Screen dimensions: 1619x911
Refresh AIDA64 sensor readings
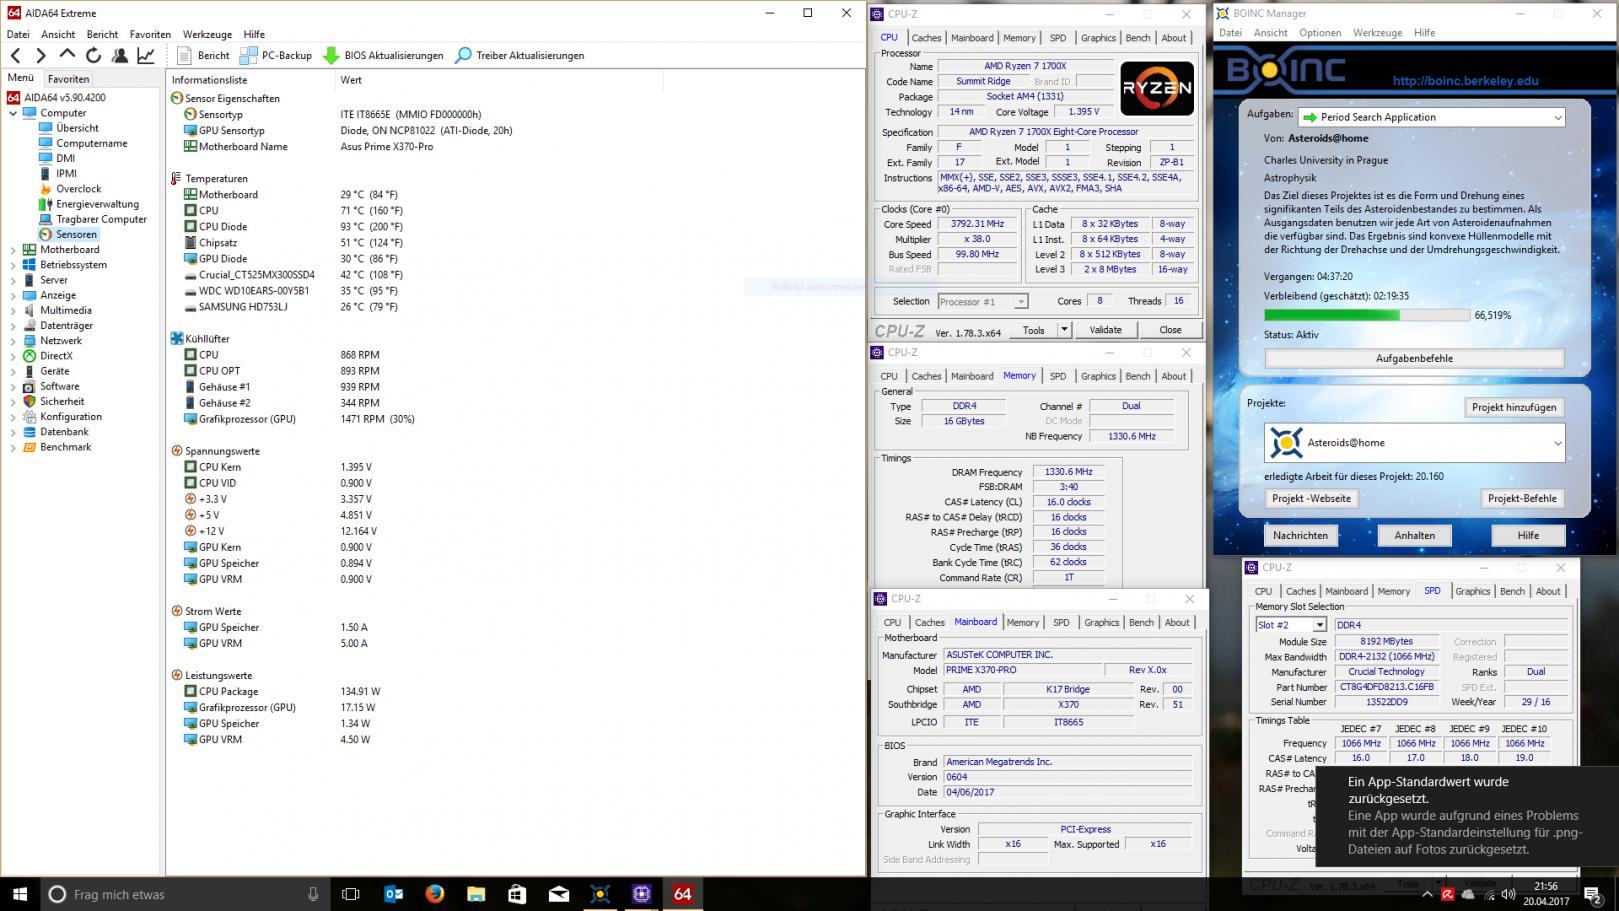tap(93, 56)
